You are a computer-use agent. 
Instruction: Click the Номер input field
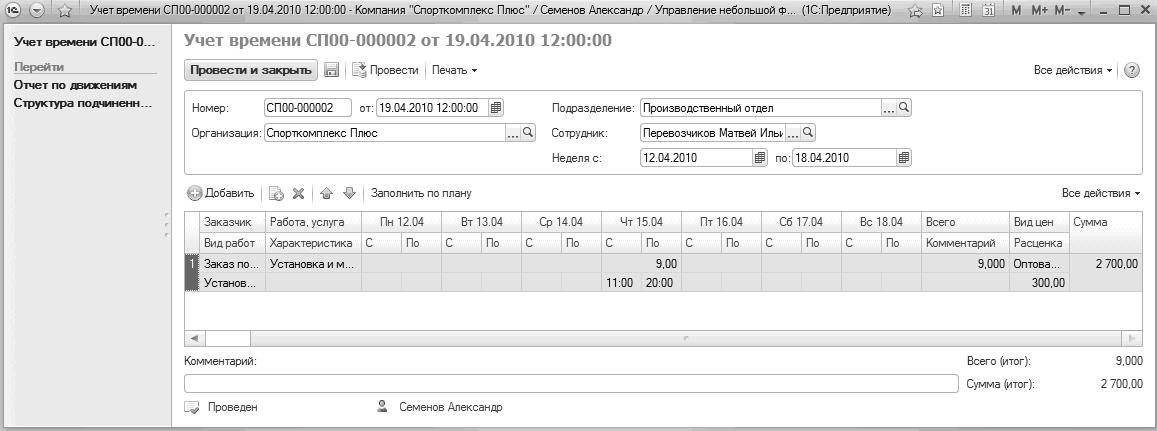tap(308, 108)
